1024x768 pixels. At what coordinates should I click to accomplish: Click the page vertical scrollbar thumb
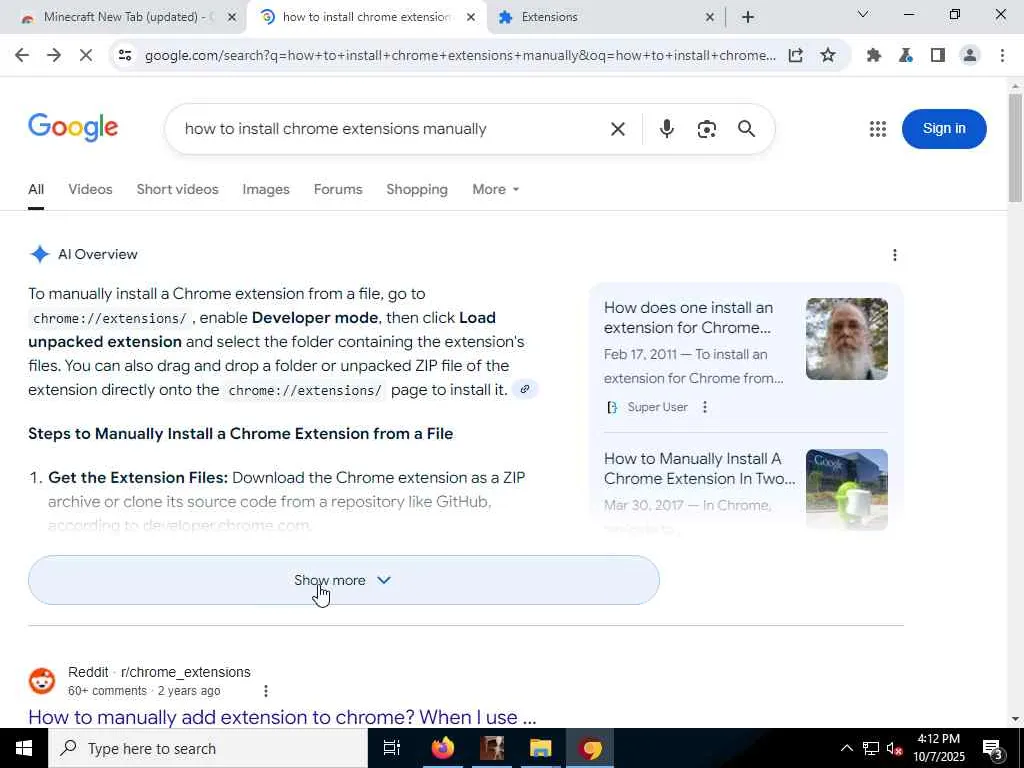[1015, 148]
